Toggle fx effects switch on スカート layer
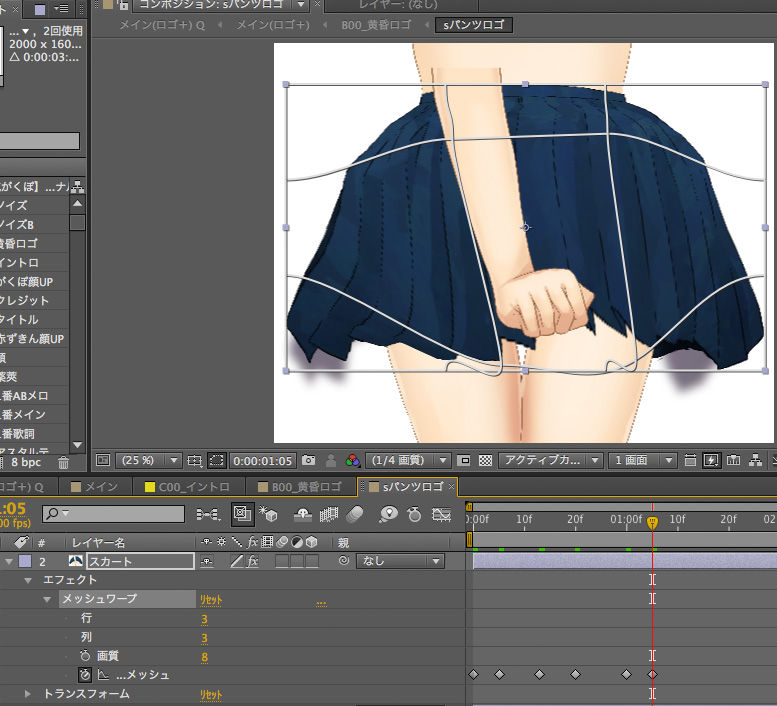 point(253,561)
